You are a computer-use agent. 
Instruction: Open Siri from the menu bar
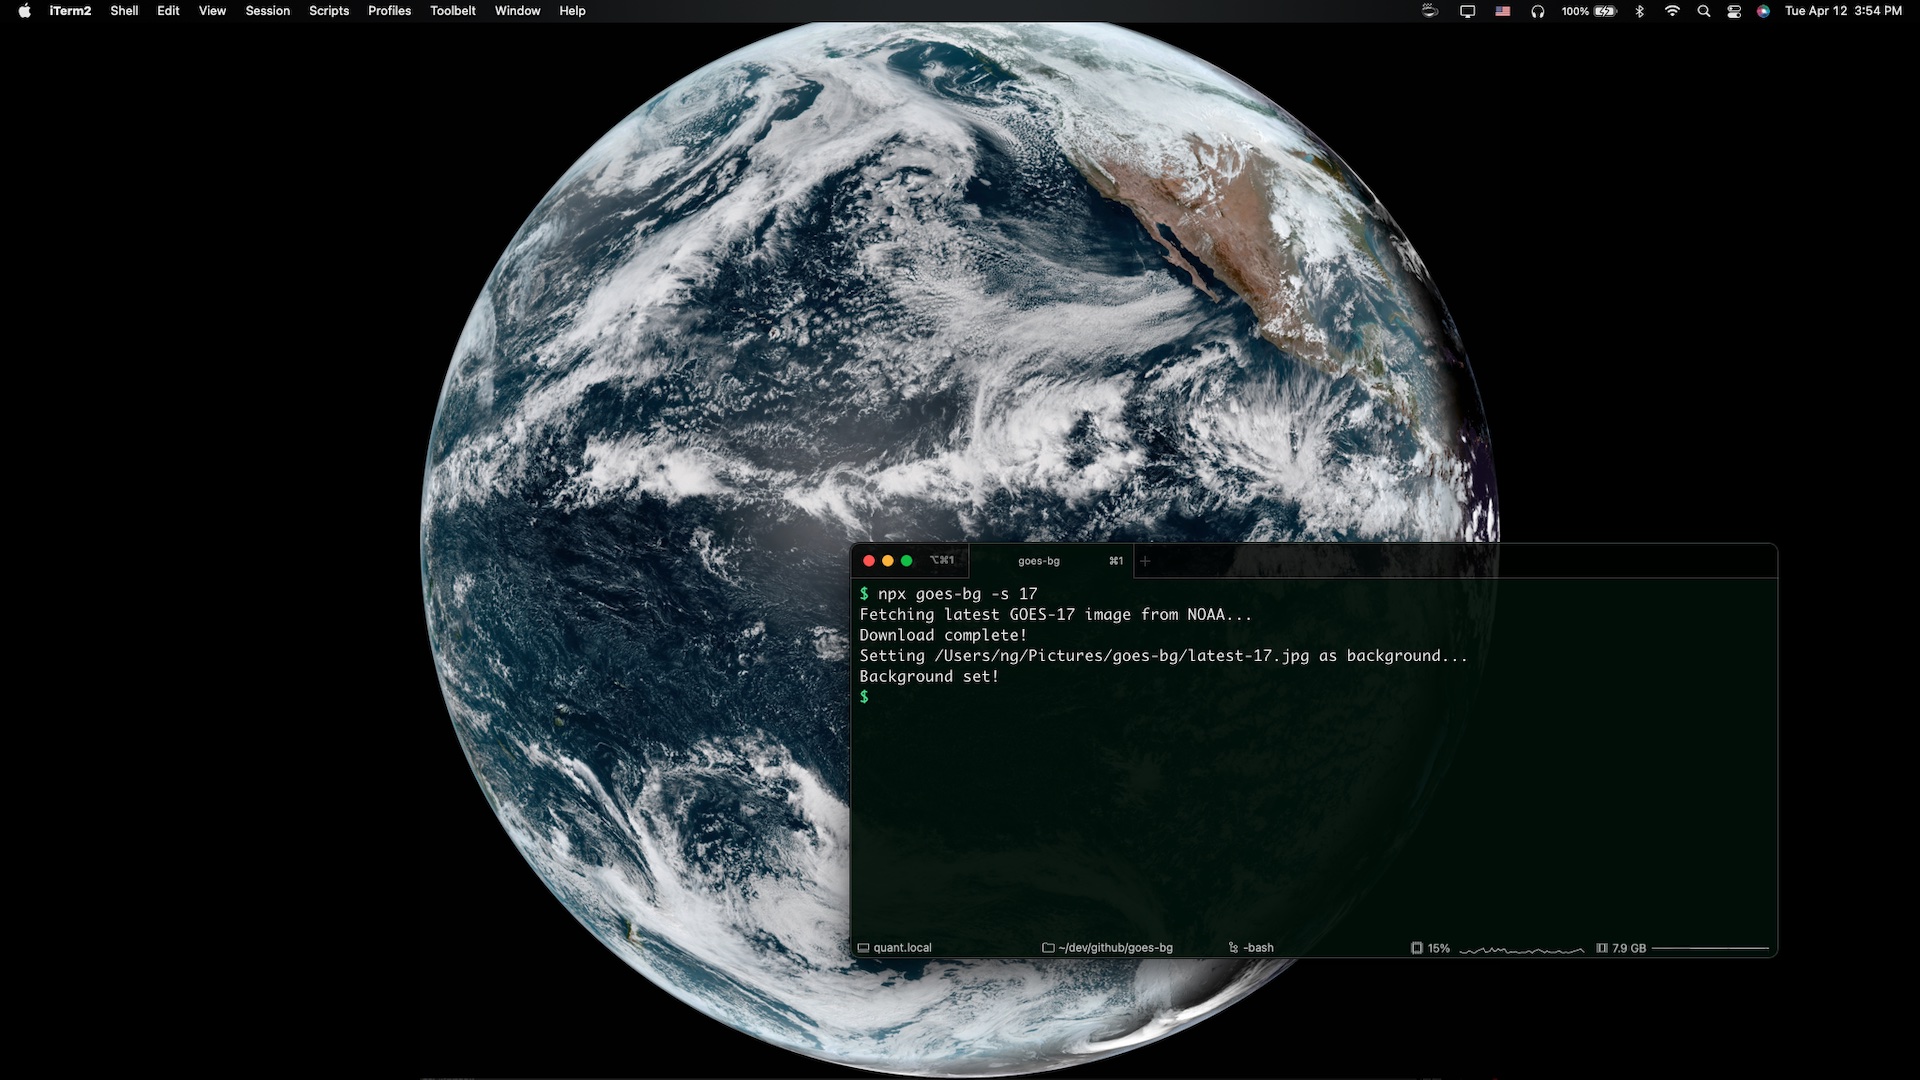point(1763,11)
